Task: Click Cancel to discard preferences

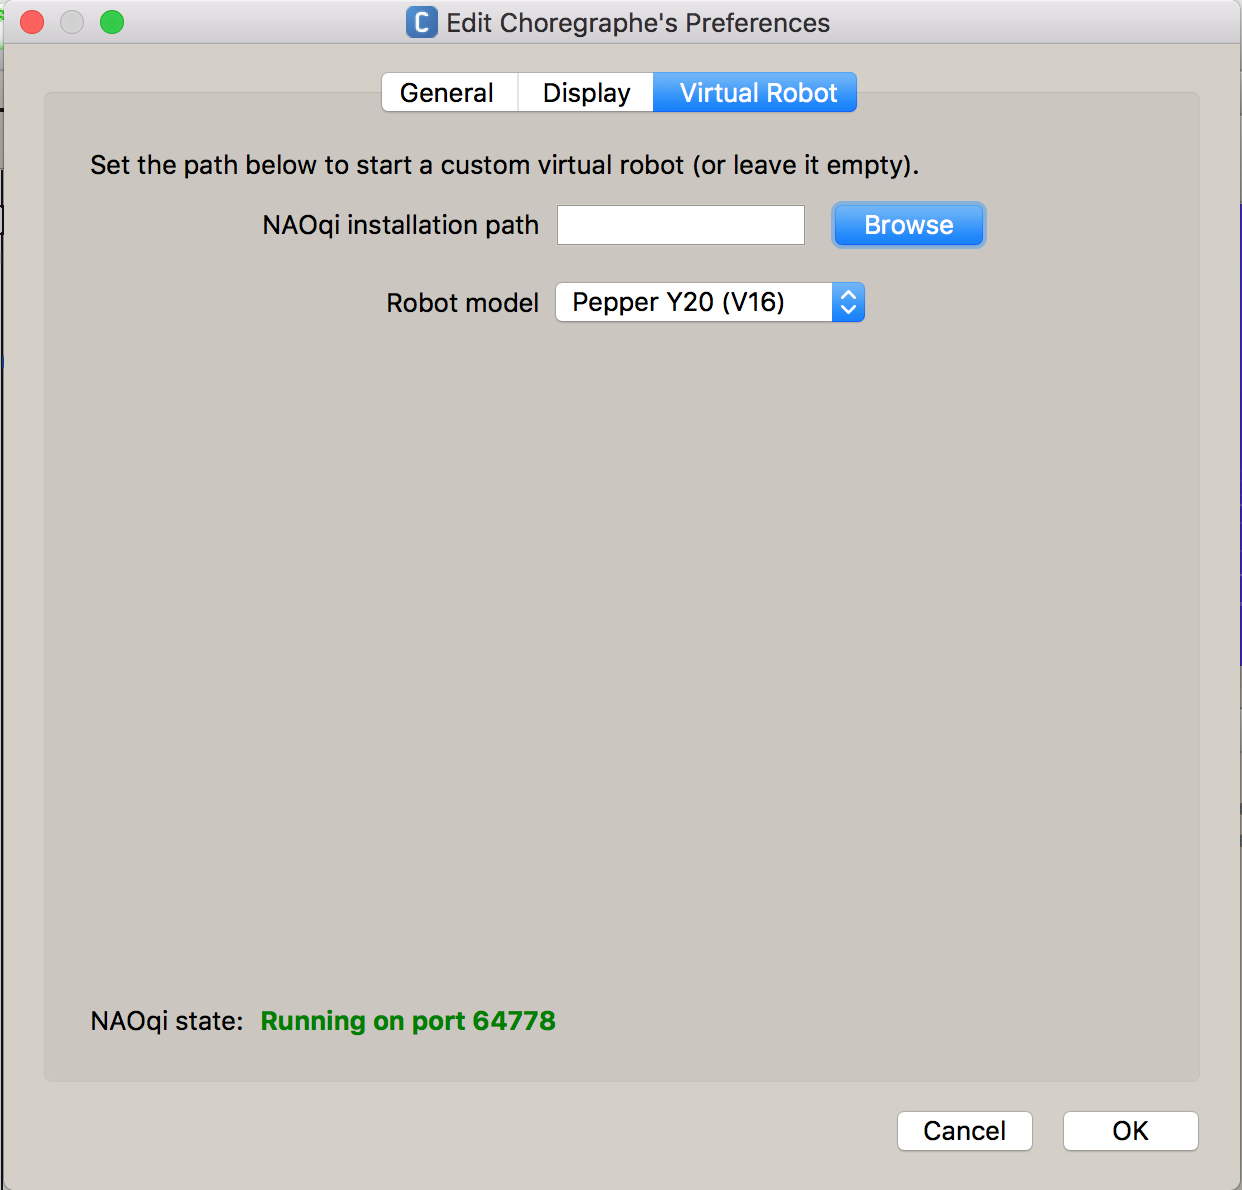Action: [x=964, y=1131]
